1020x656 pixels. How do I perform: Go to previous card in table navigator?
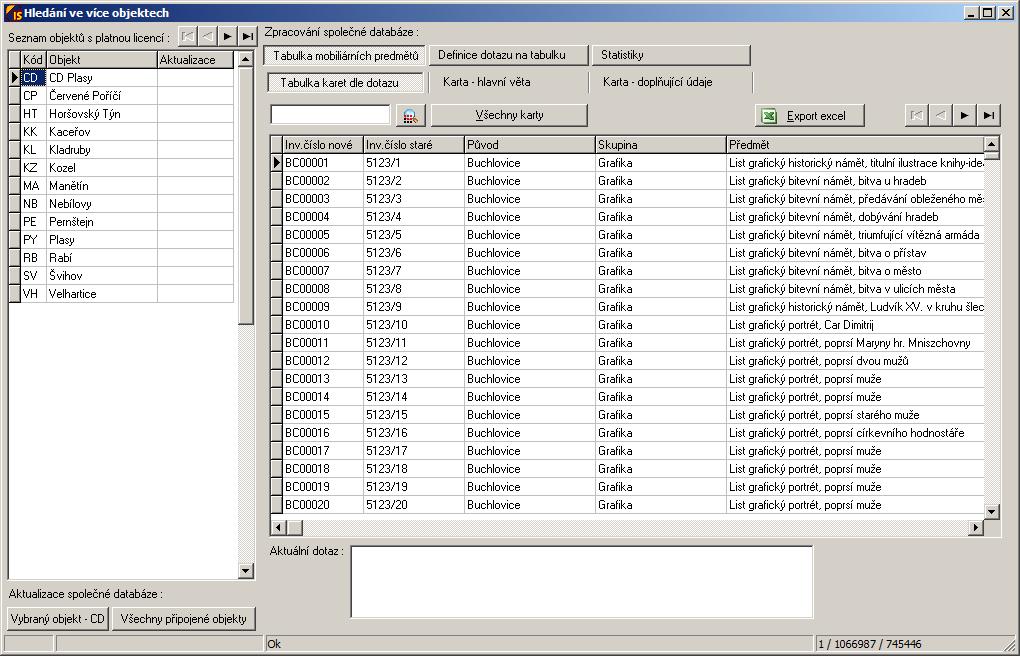[x=940, y=115]
